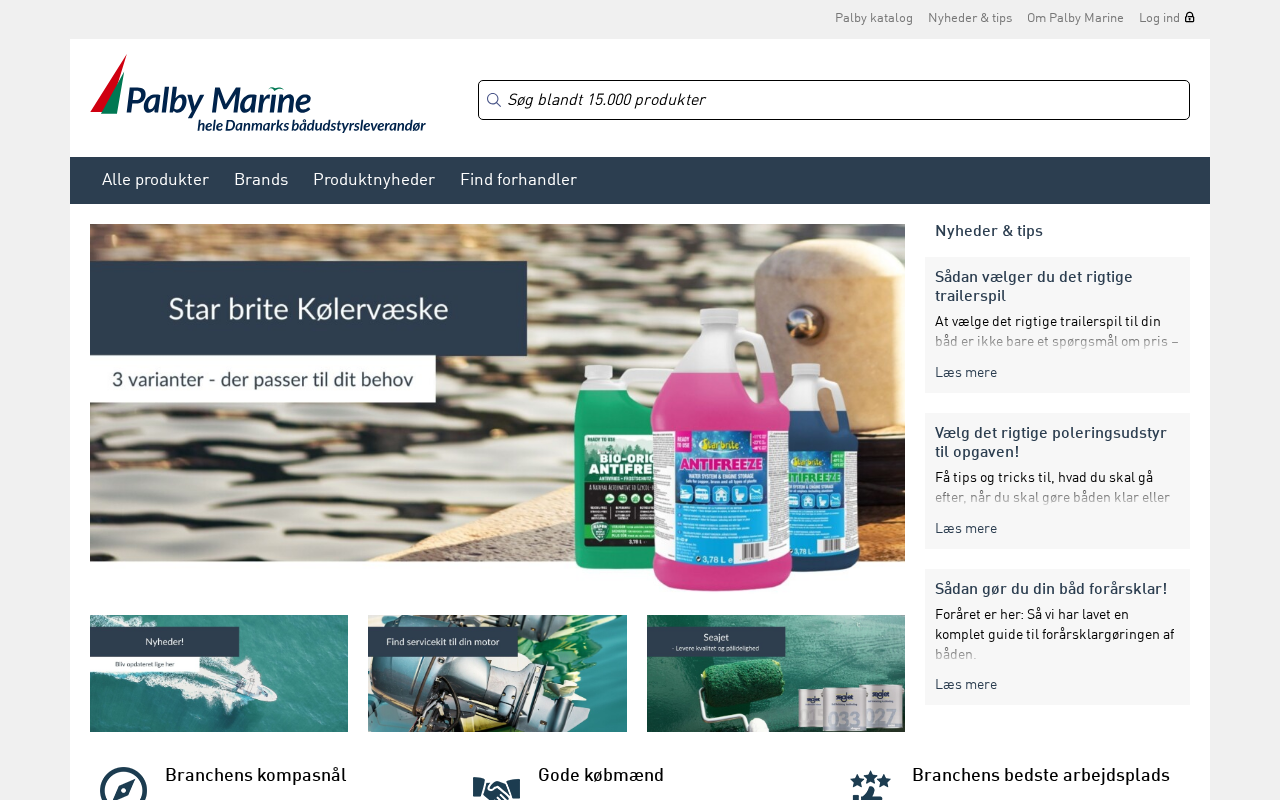Click Læs mere under forårsklar article
Image resolution: width=1280 pixels, height=800 pixels.
966,684
